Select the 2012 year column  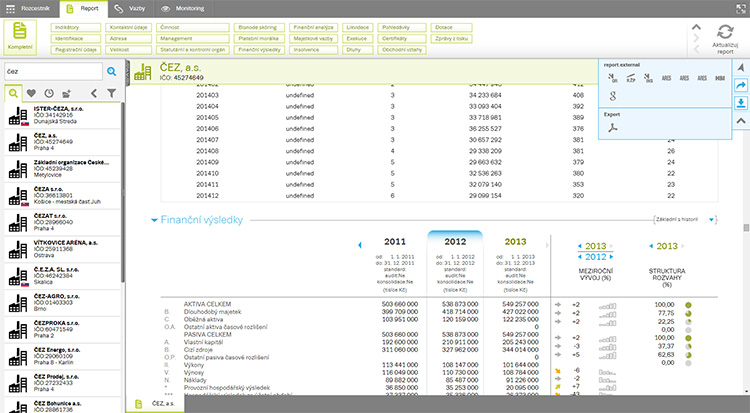coord(455,242)
